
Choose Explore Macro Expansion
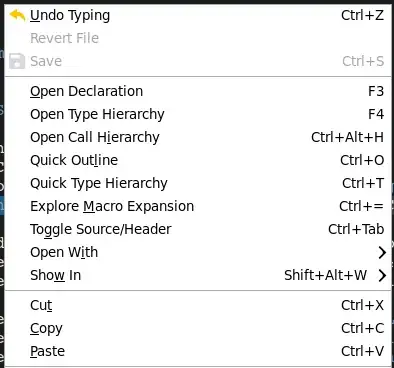point(198,206)
